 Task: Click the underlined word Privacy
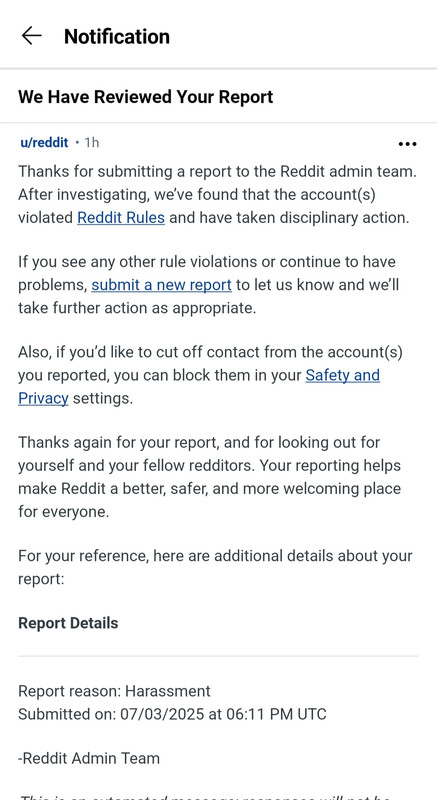click(x=43, y=398)
